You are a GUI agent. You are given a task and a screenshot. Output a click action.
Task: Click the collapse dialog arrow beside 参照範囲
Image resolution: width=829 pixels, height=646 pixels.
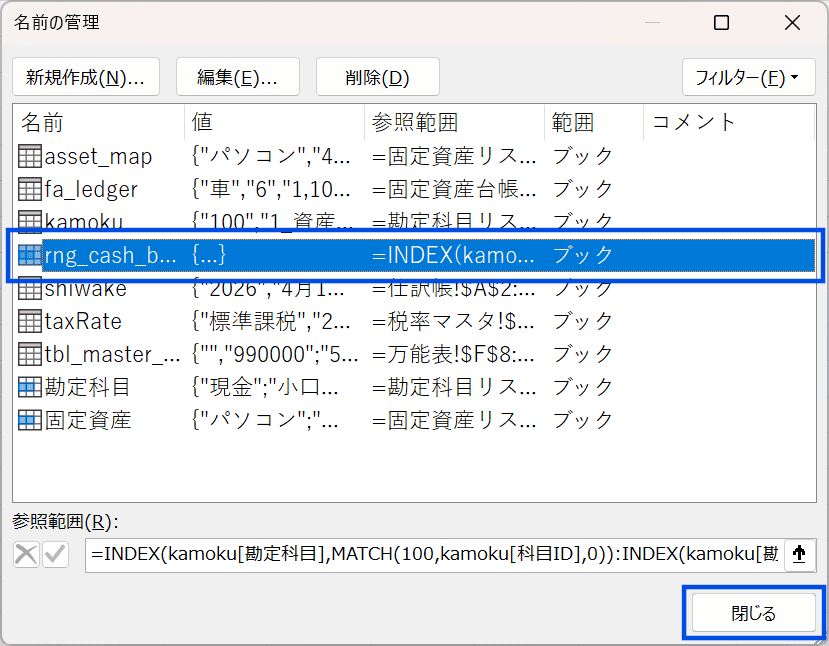click(x=799, y=554)
